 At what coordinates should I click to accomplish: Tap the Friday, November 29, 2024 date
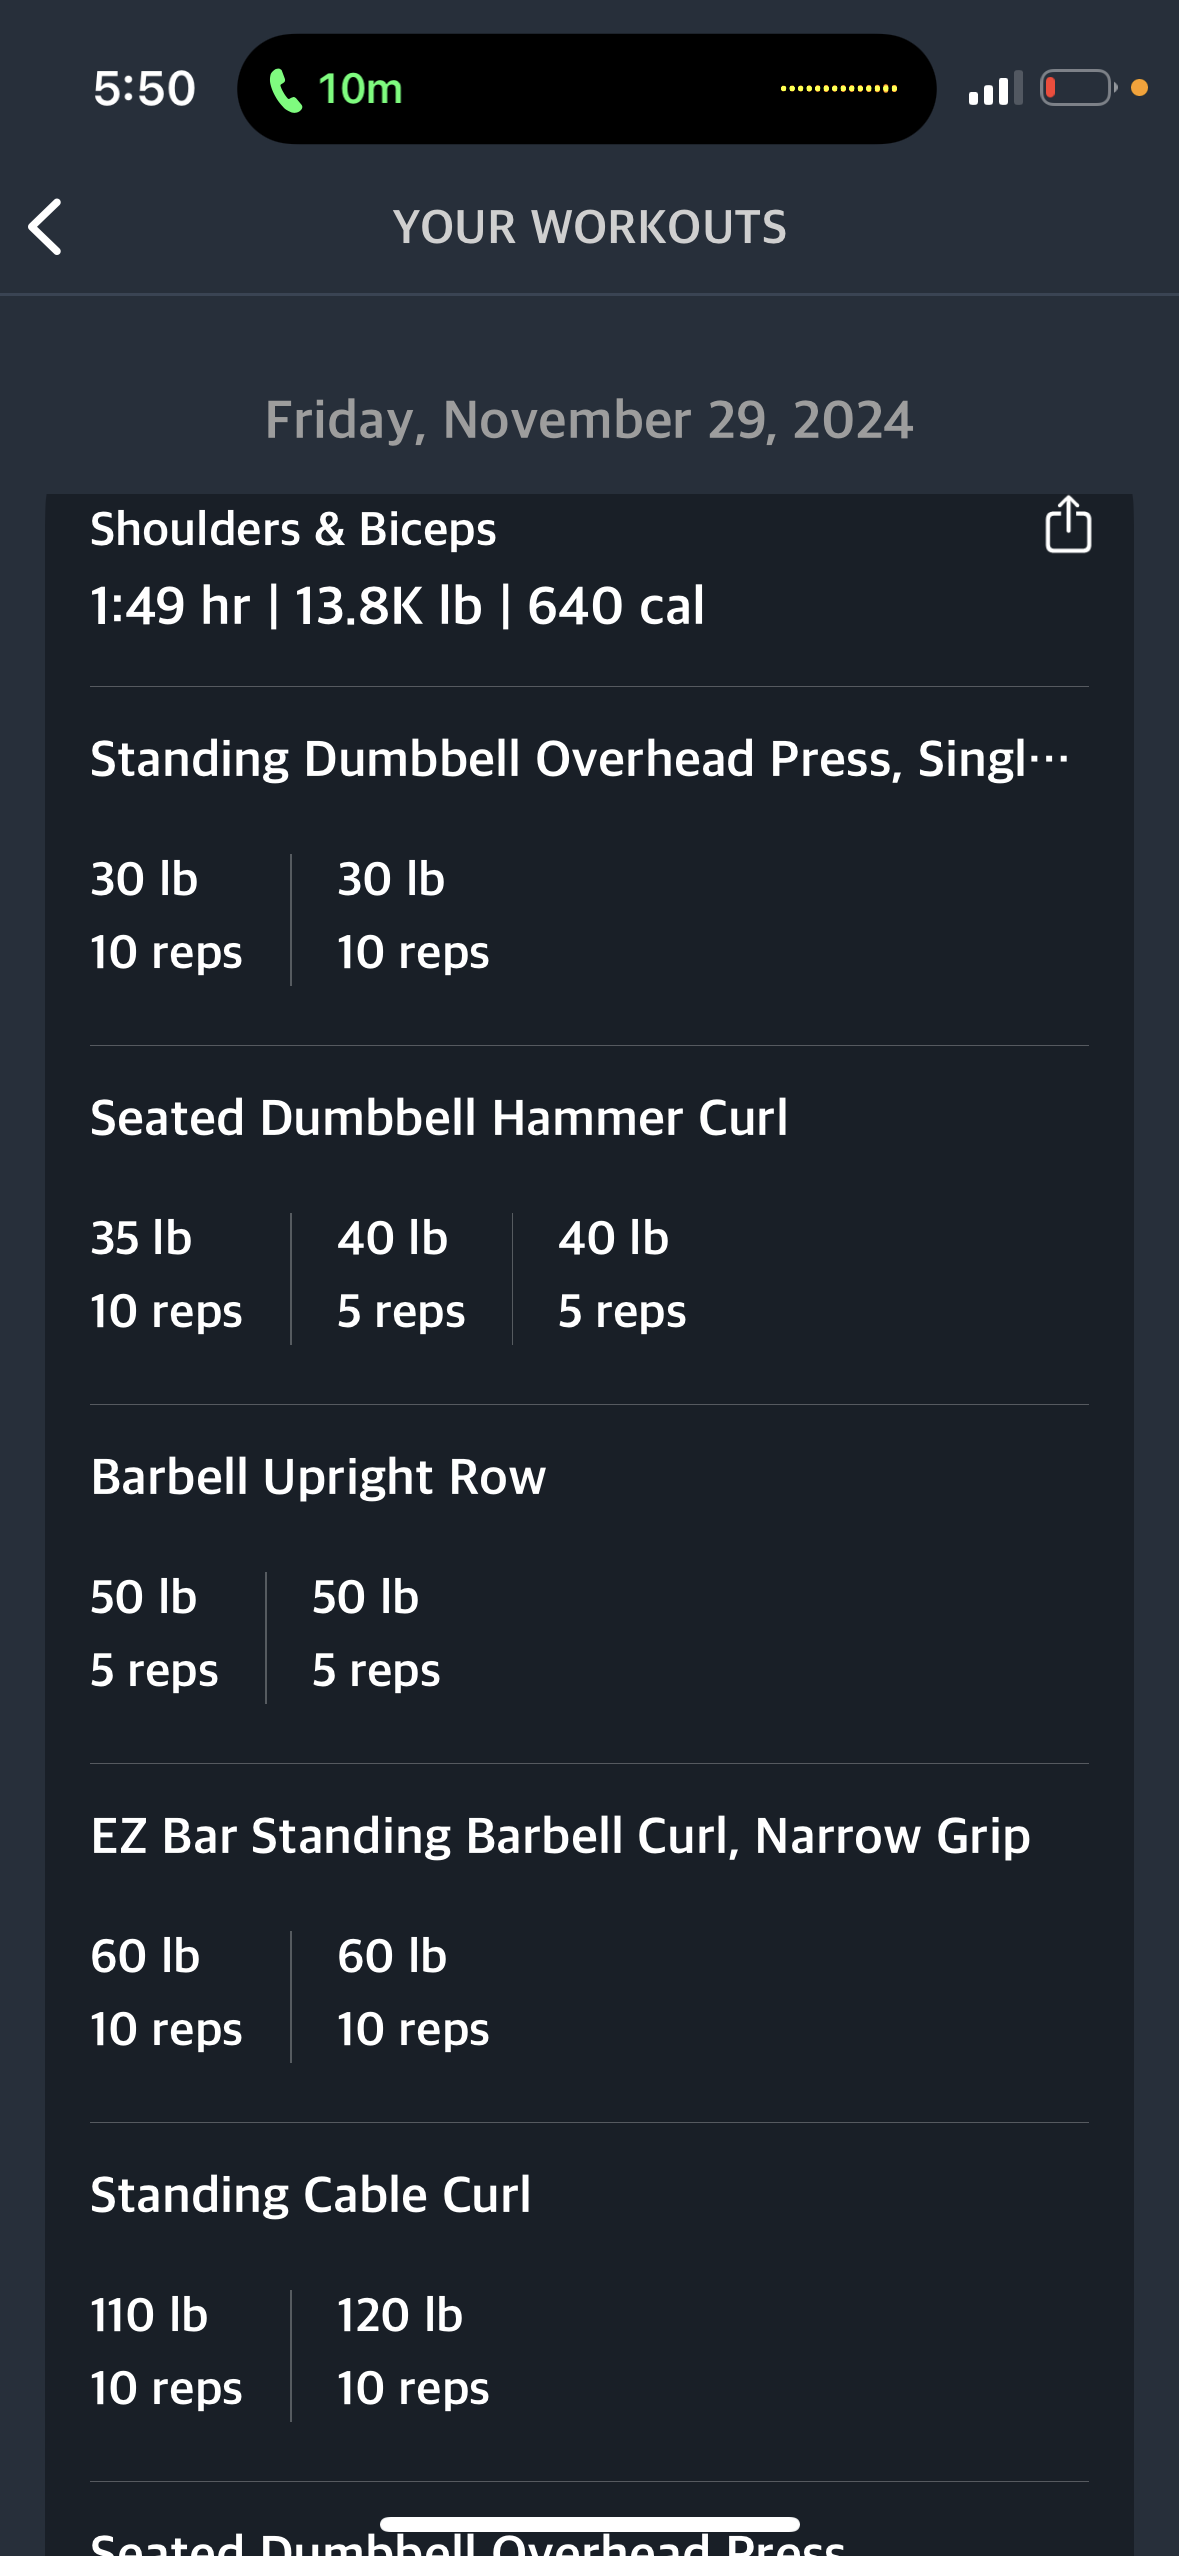(589, 419)
